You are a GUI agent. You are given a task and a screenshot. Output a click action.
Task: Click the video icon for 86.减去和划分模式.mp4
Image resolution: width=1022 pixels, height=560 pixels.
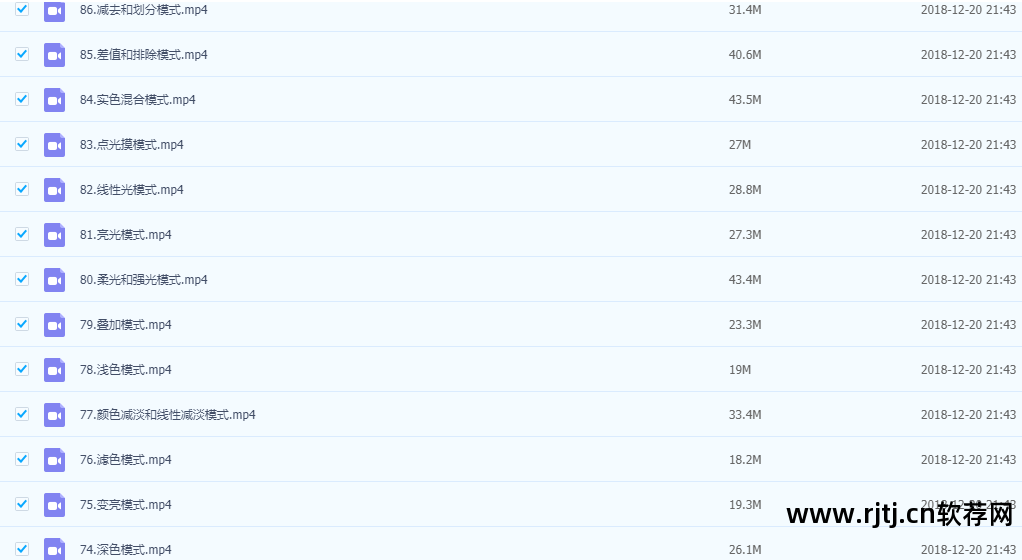55,10
